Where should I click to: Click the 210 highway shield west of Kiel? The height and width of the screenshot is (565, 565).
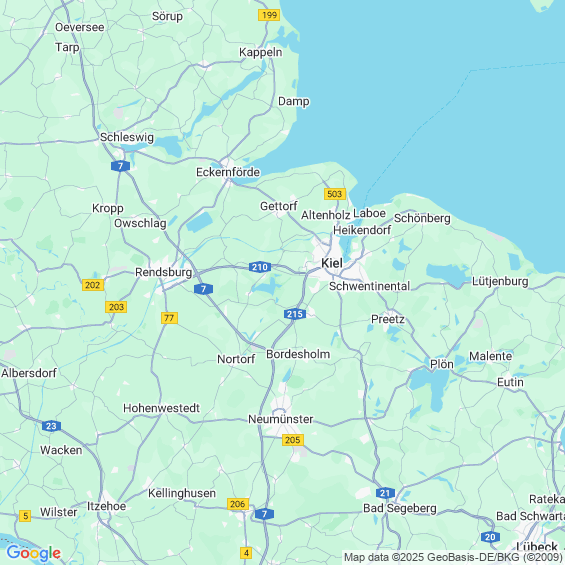click(260, 267)
